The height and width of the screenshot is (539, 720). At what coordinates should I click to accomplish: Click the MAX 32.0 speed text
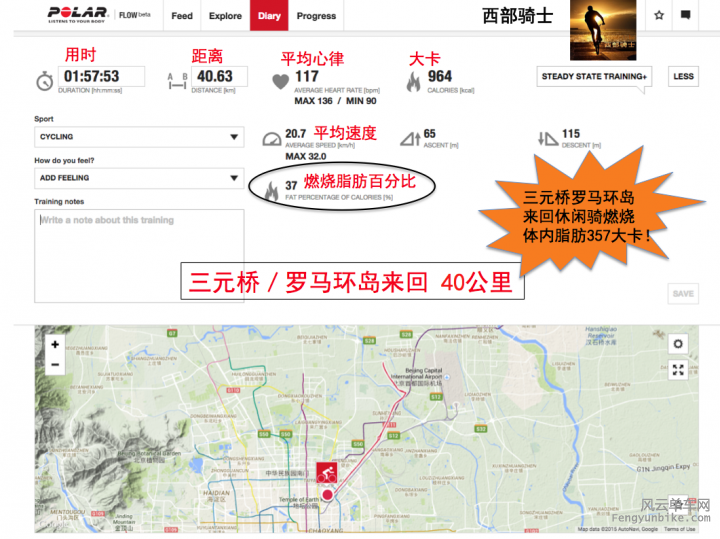pos(306,157)
